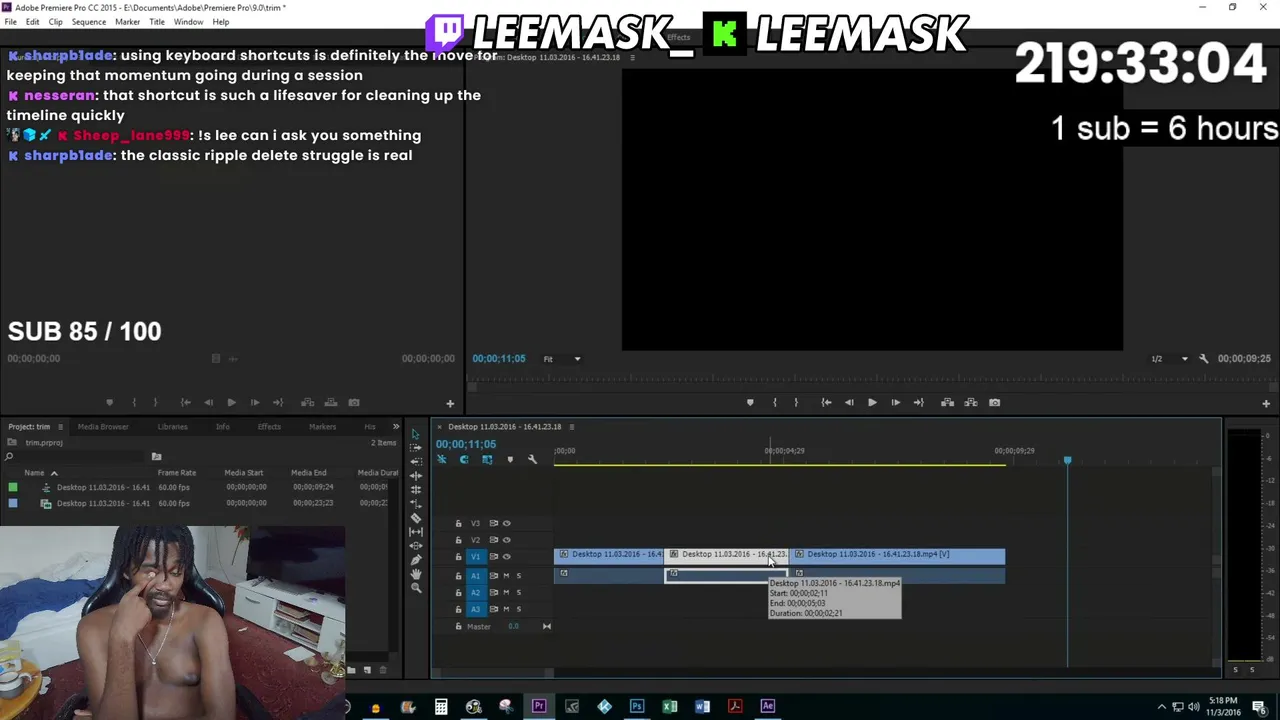The width and height of the screenshot is (1280, 720).
Task: Switch to the Media Browser tab
Action: [103, 427]
